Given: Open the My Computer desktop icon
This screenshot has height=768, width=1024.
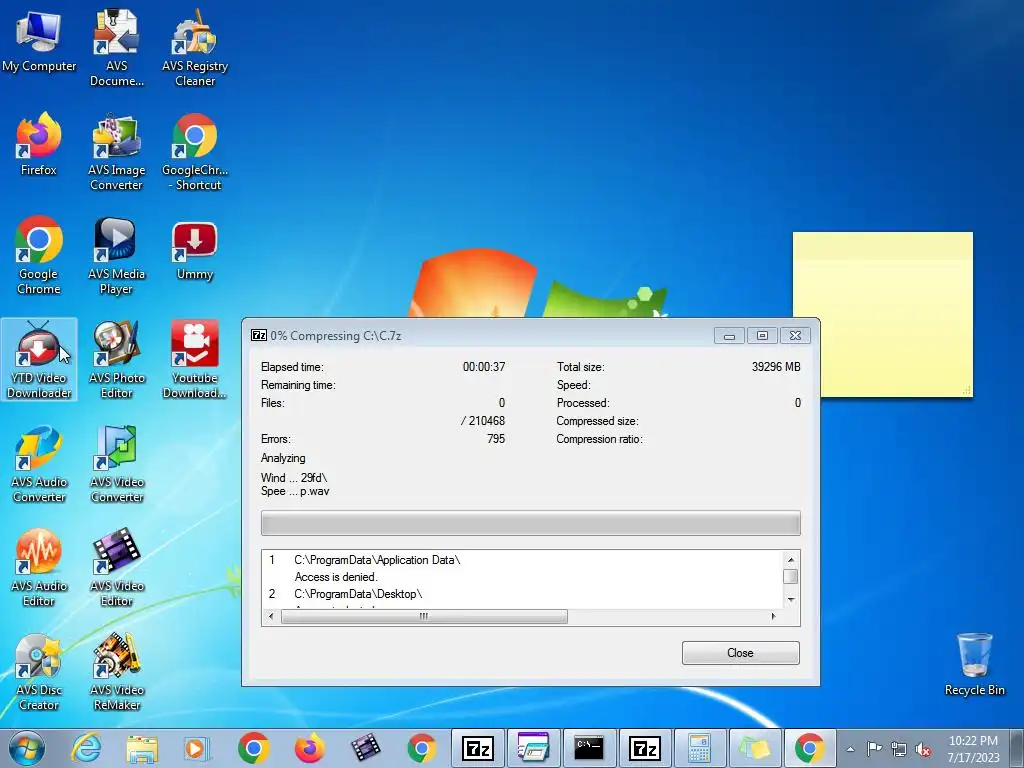Looking at the screenshot, I should coord(39,42).
